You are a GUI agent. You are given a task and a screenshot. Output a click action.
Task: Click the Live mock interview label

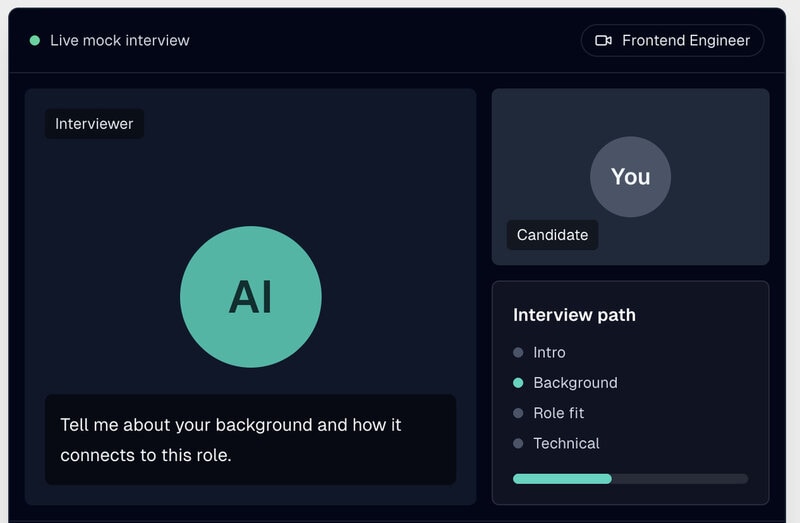click(120, 40)
